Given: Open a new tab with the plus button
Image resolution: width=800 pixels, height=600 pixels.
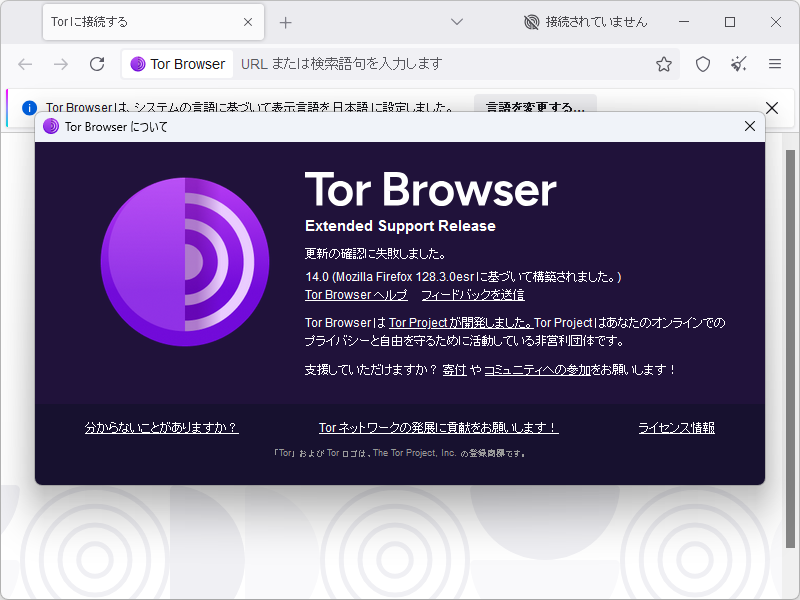Looking at the screenshot, I should [286, 21].
